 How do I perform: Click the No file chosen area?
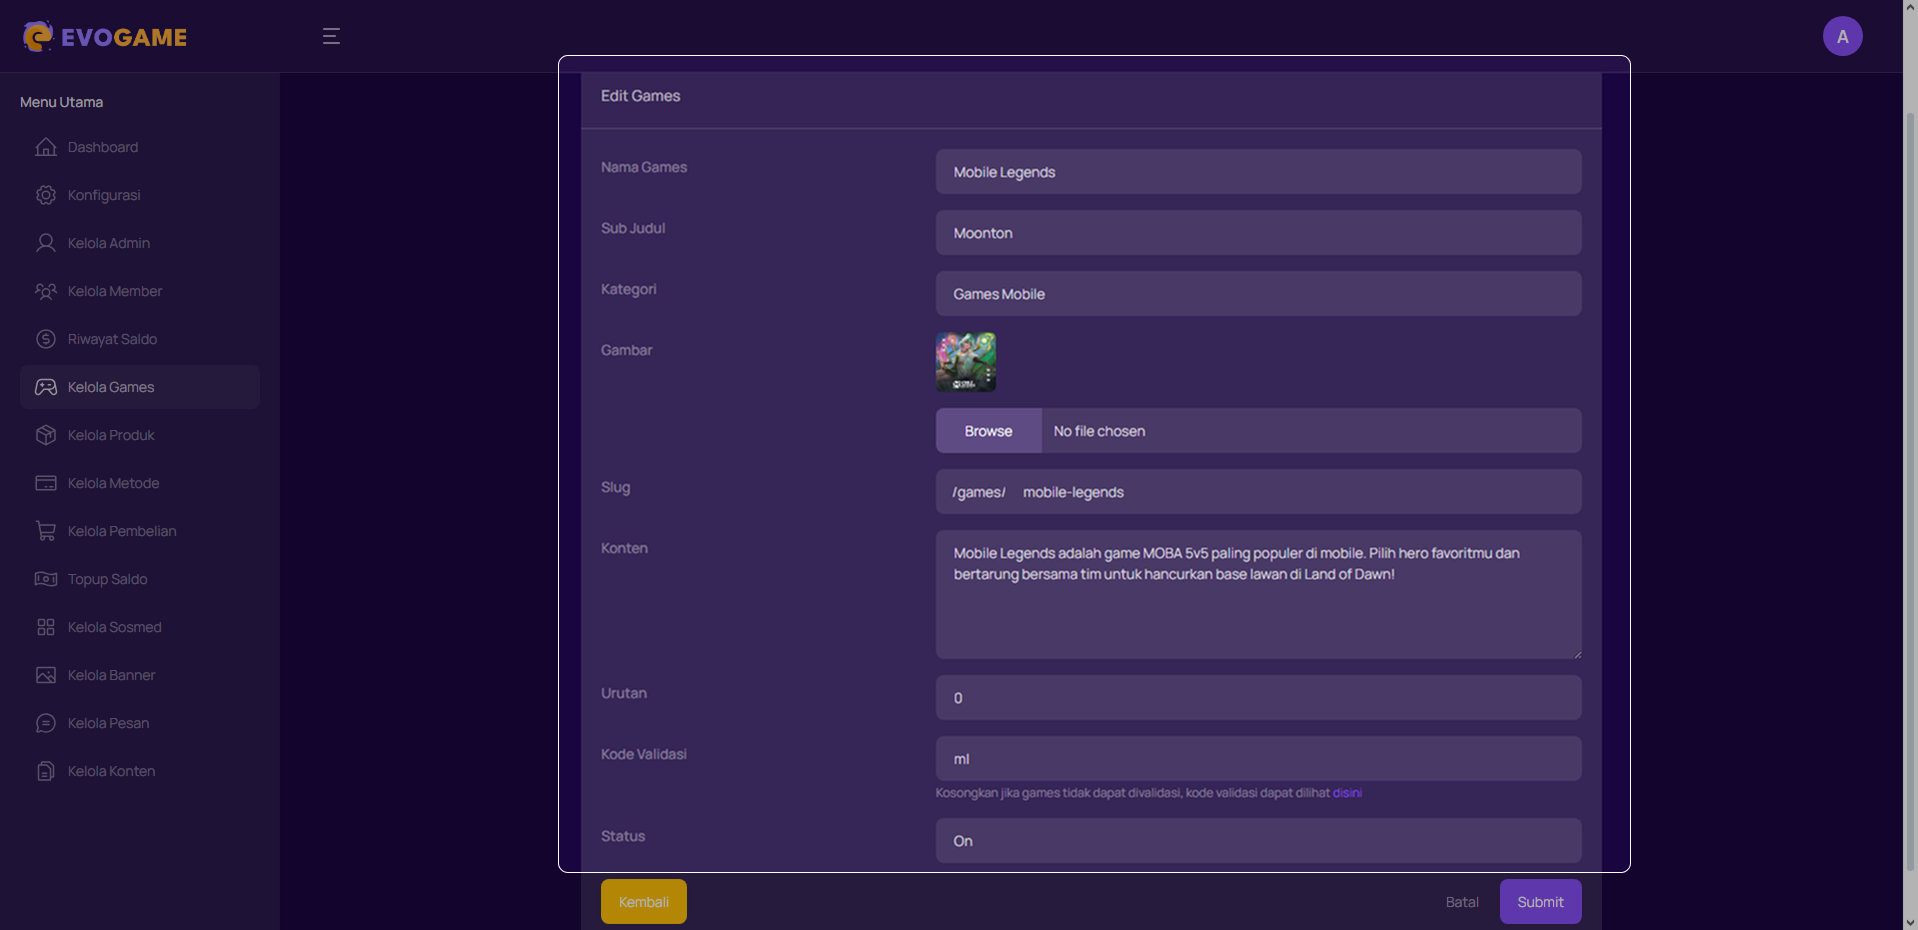[1311, 431]
